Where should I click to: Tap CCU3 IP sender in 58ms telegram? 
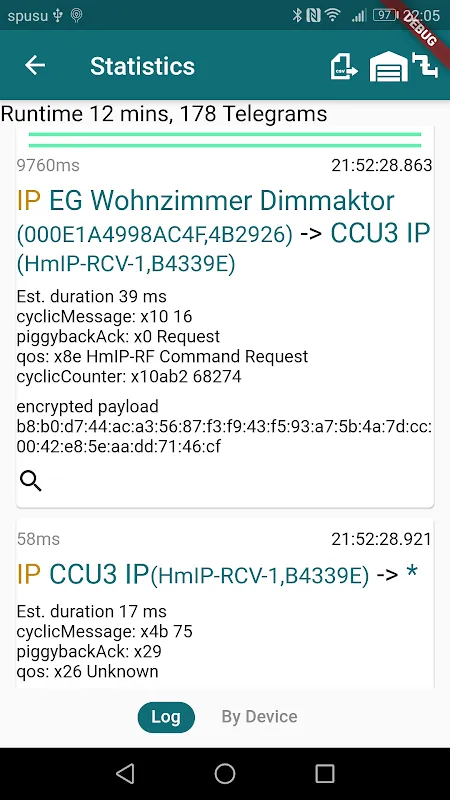pos(99,574)
